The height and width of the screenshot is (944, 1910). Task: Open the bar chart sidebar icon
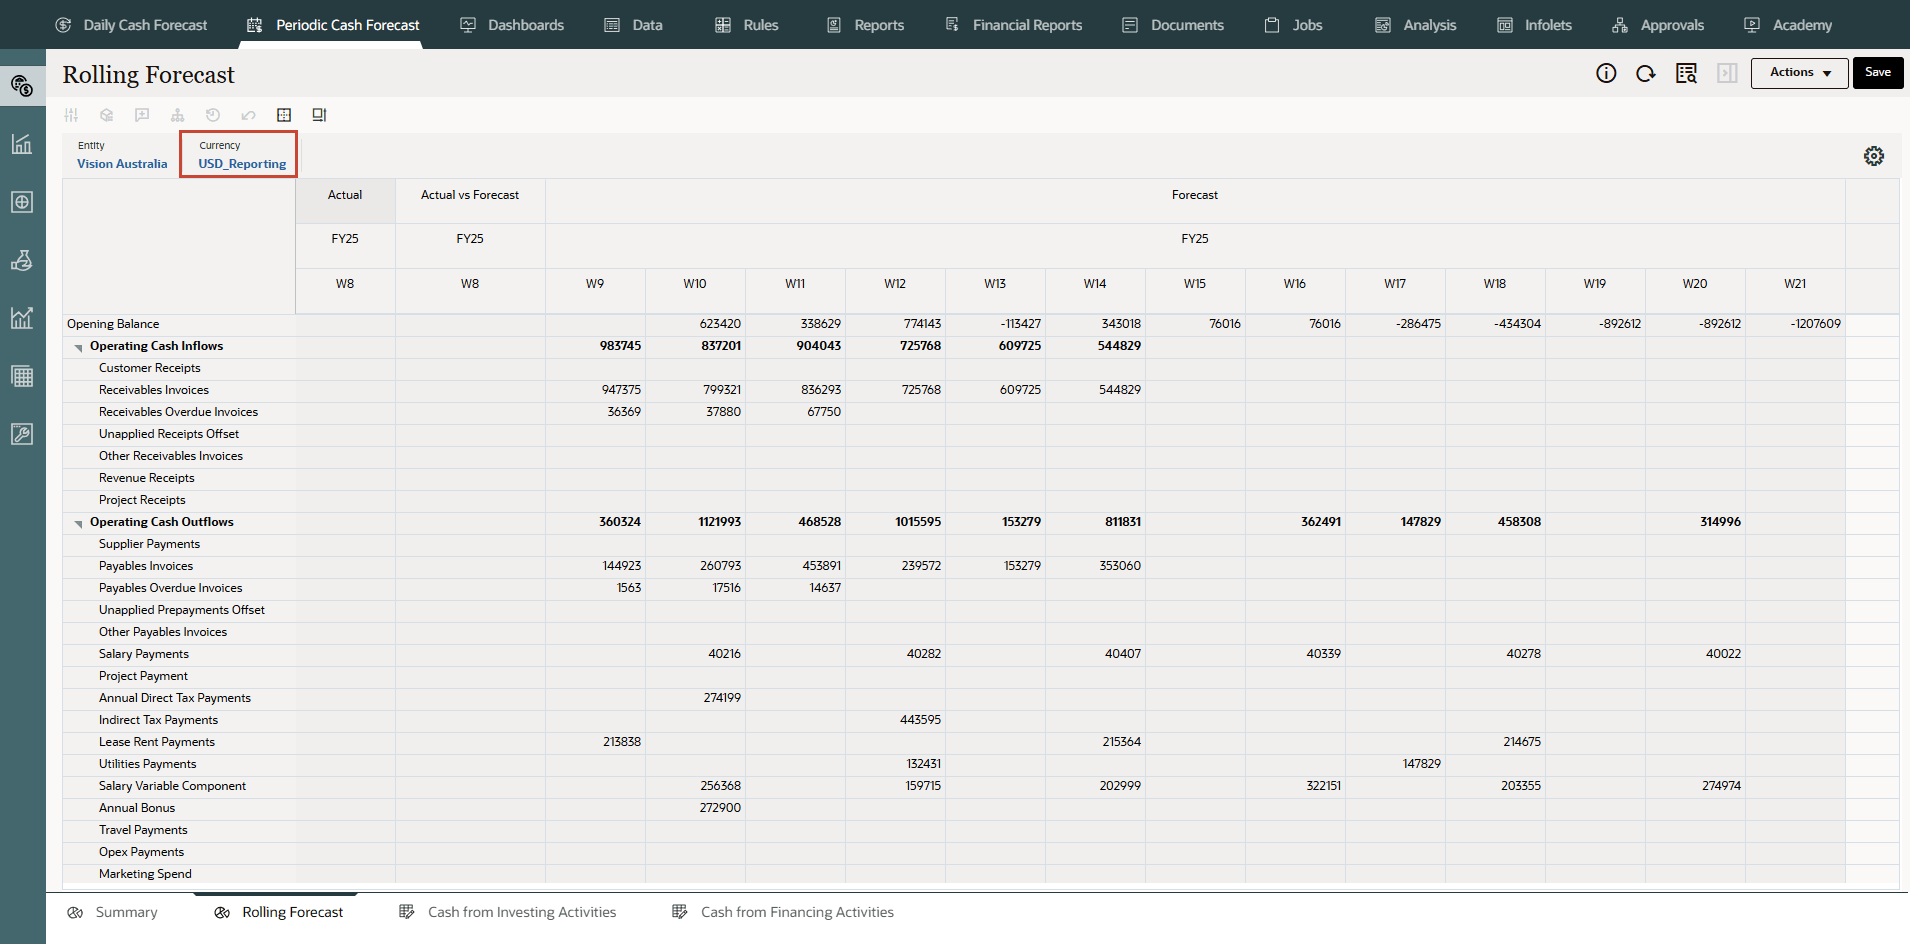pyautogui.click(x=22, y=144)
